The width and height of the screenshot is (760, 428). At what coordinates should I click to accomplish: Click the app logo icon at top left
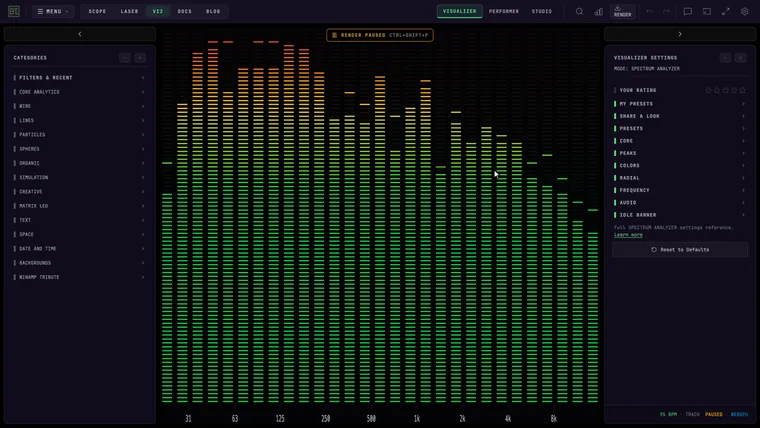coord(14,11)
